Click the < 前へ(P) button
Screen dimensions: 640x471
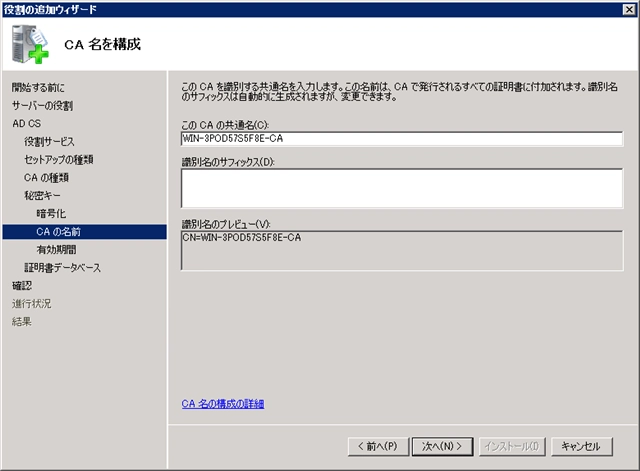[x=378, y=446]
